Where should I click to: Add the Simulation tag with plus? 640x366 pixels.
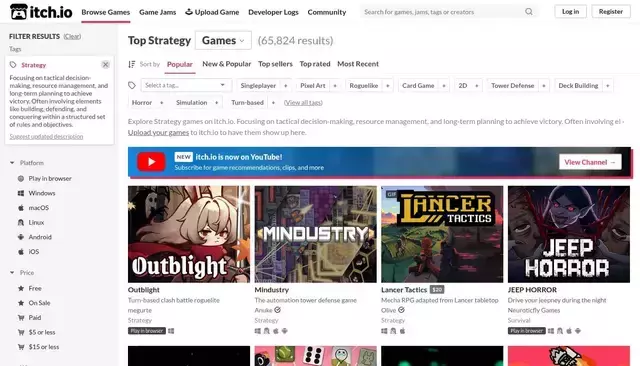click(217, 103)
